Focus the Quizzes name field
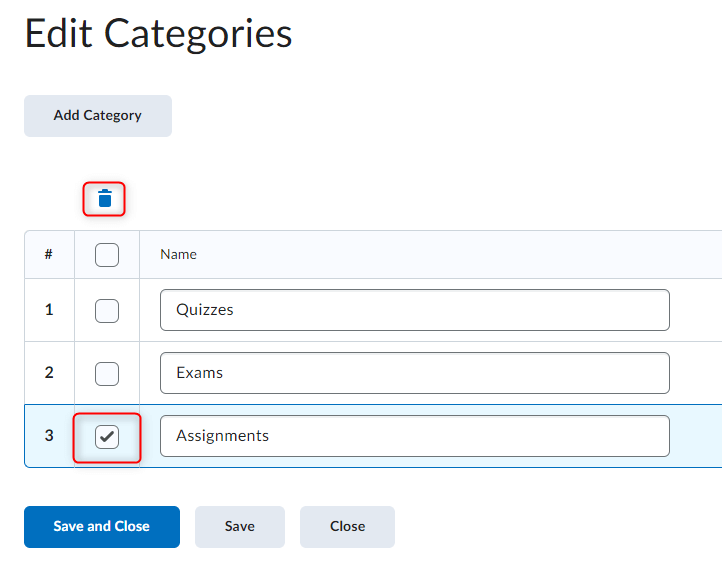 414,310
